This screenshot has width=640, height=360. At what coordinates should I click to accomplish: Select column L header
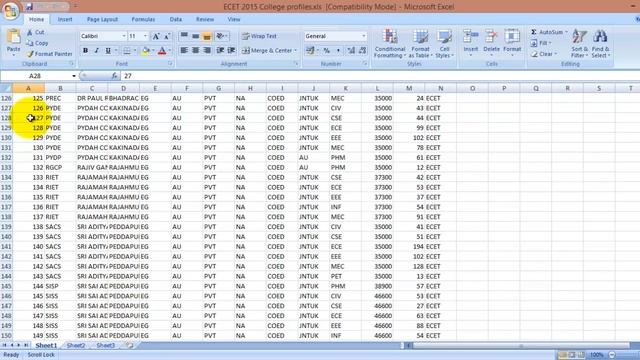(x=377, y=88)
